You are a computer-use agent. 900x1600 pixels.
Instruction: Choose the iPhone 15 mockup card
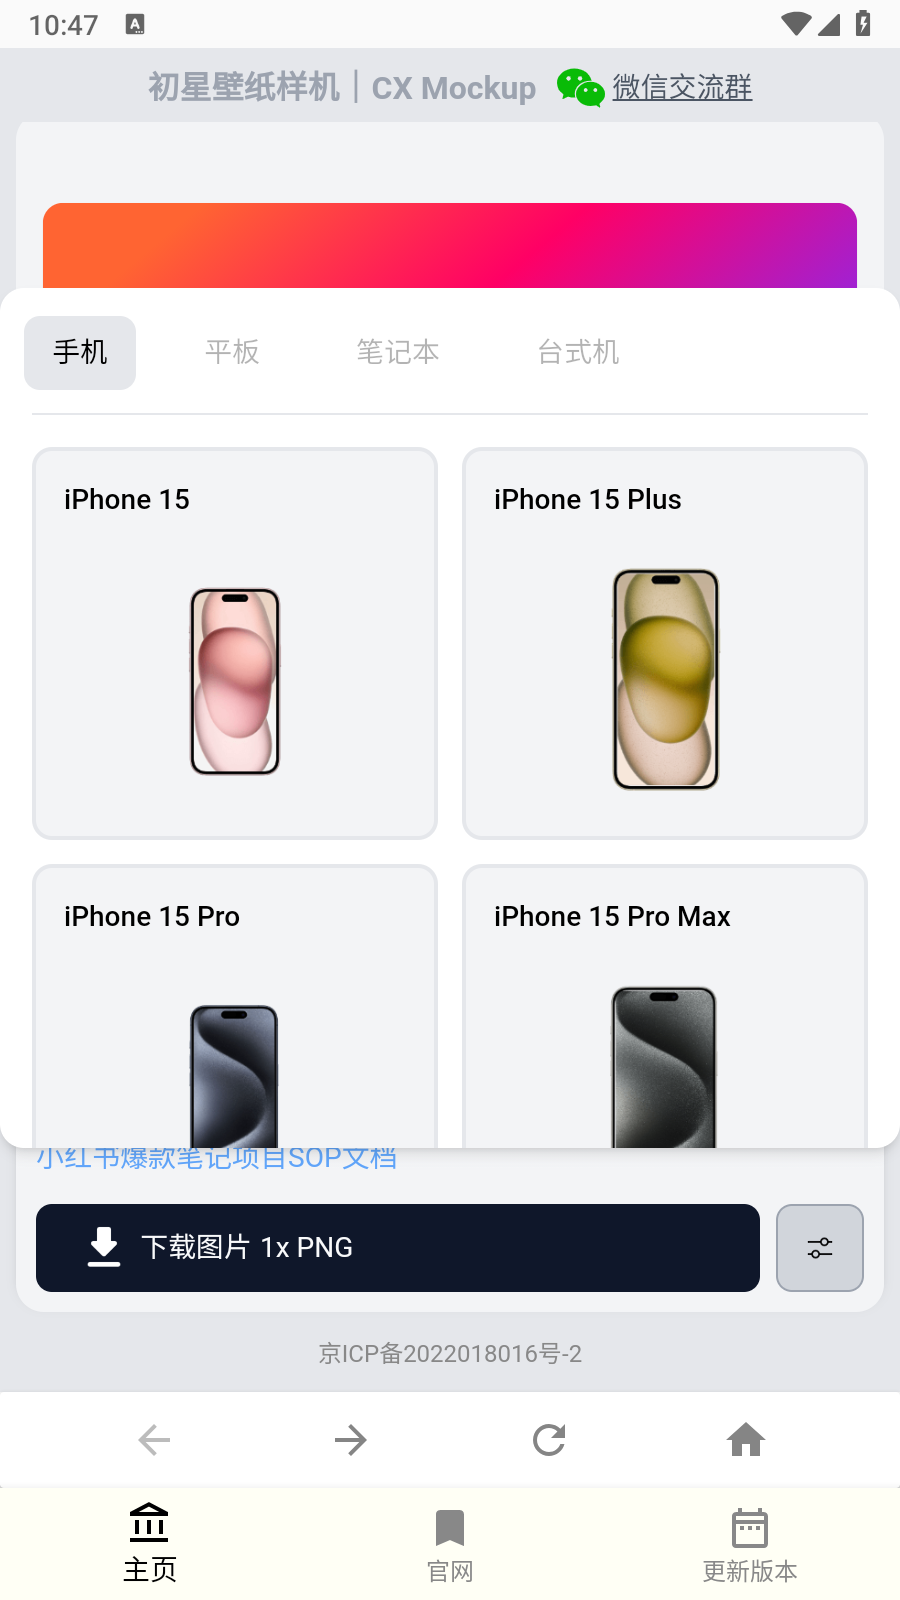[235, 643]
